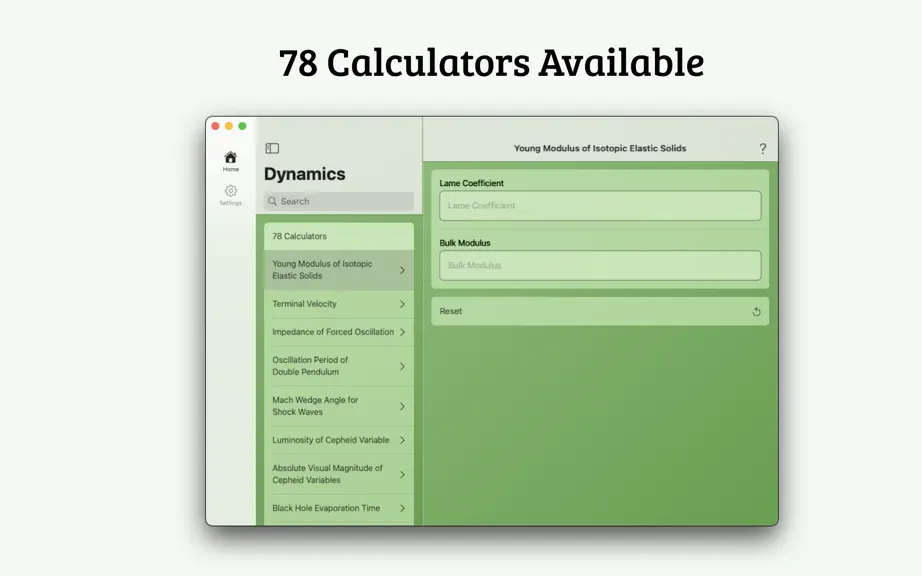
Task: Select Oscillation Period of Double Pendulum
Action: pos(339,366)
